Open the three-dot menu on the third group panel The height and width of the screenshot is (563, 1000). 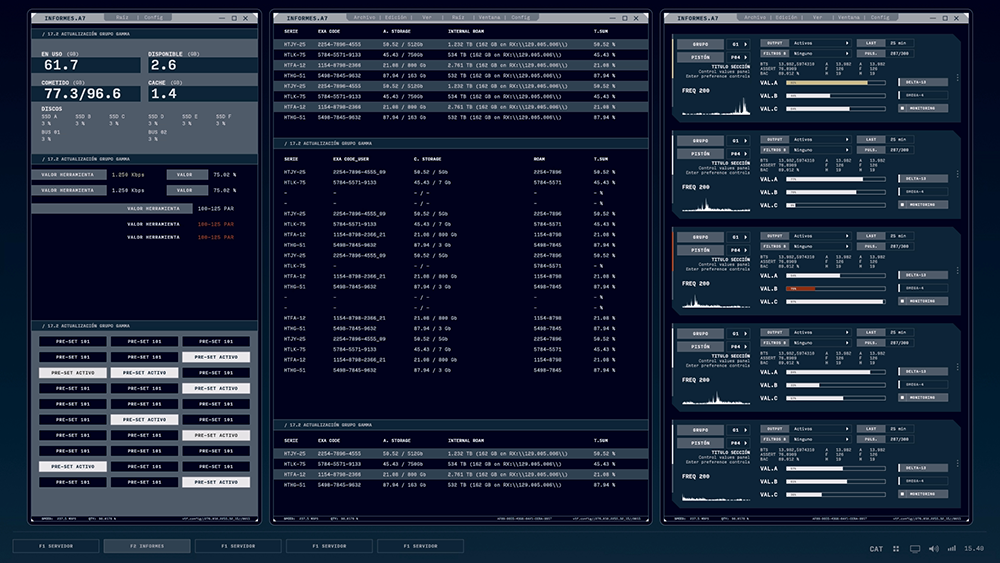[x=957, y=272]
